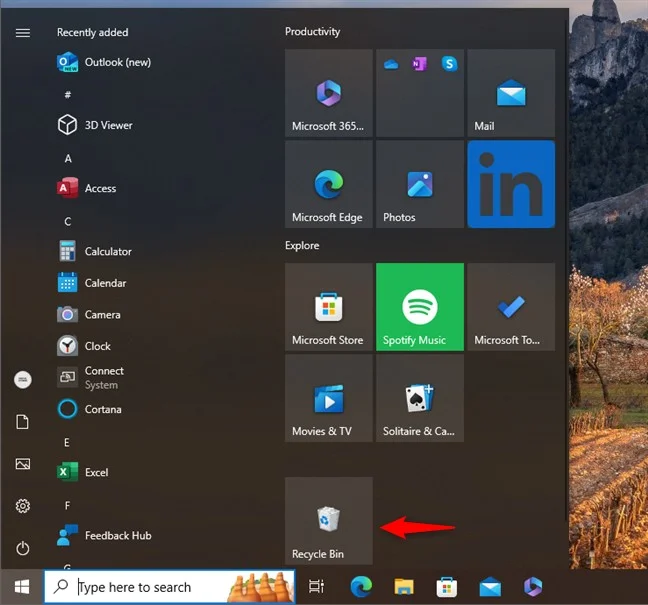Open the Solitaire & Casual Games tile

[420, 398]
